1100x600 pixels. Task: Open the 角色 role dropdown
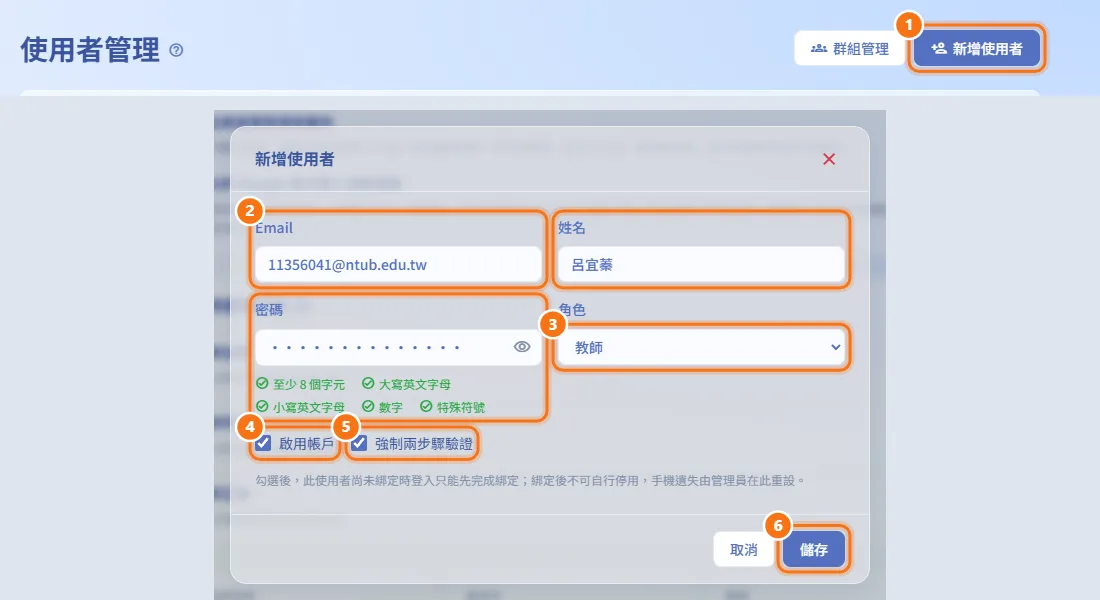[x=702, y=347]
